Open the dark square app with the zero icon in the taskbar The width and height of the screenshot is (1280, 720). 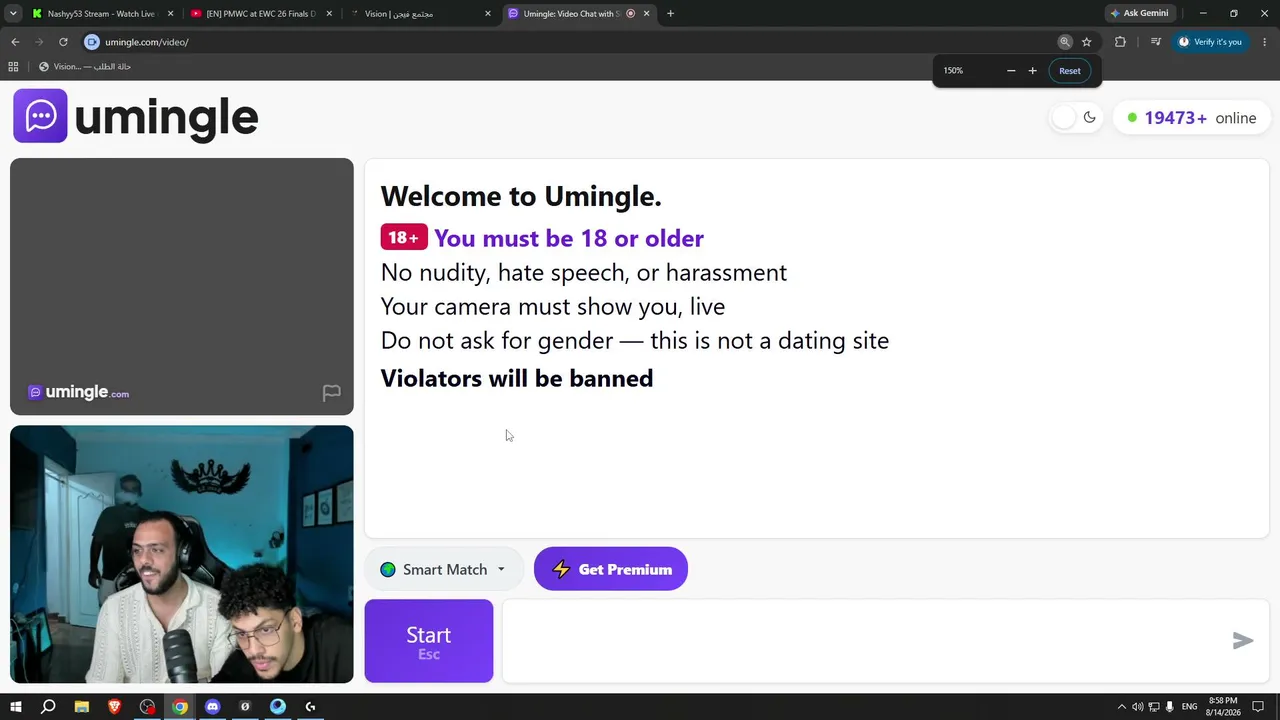pos(245,707)
